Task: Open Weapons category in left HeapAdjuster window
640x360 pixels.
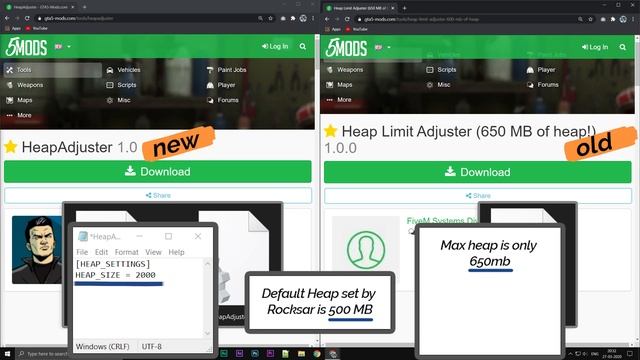Action: pos(24,85)
